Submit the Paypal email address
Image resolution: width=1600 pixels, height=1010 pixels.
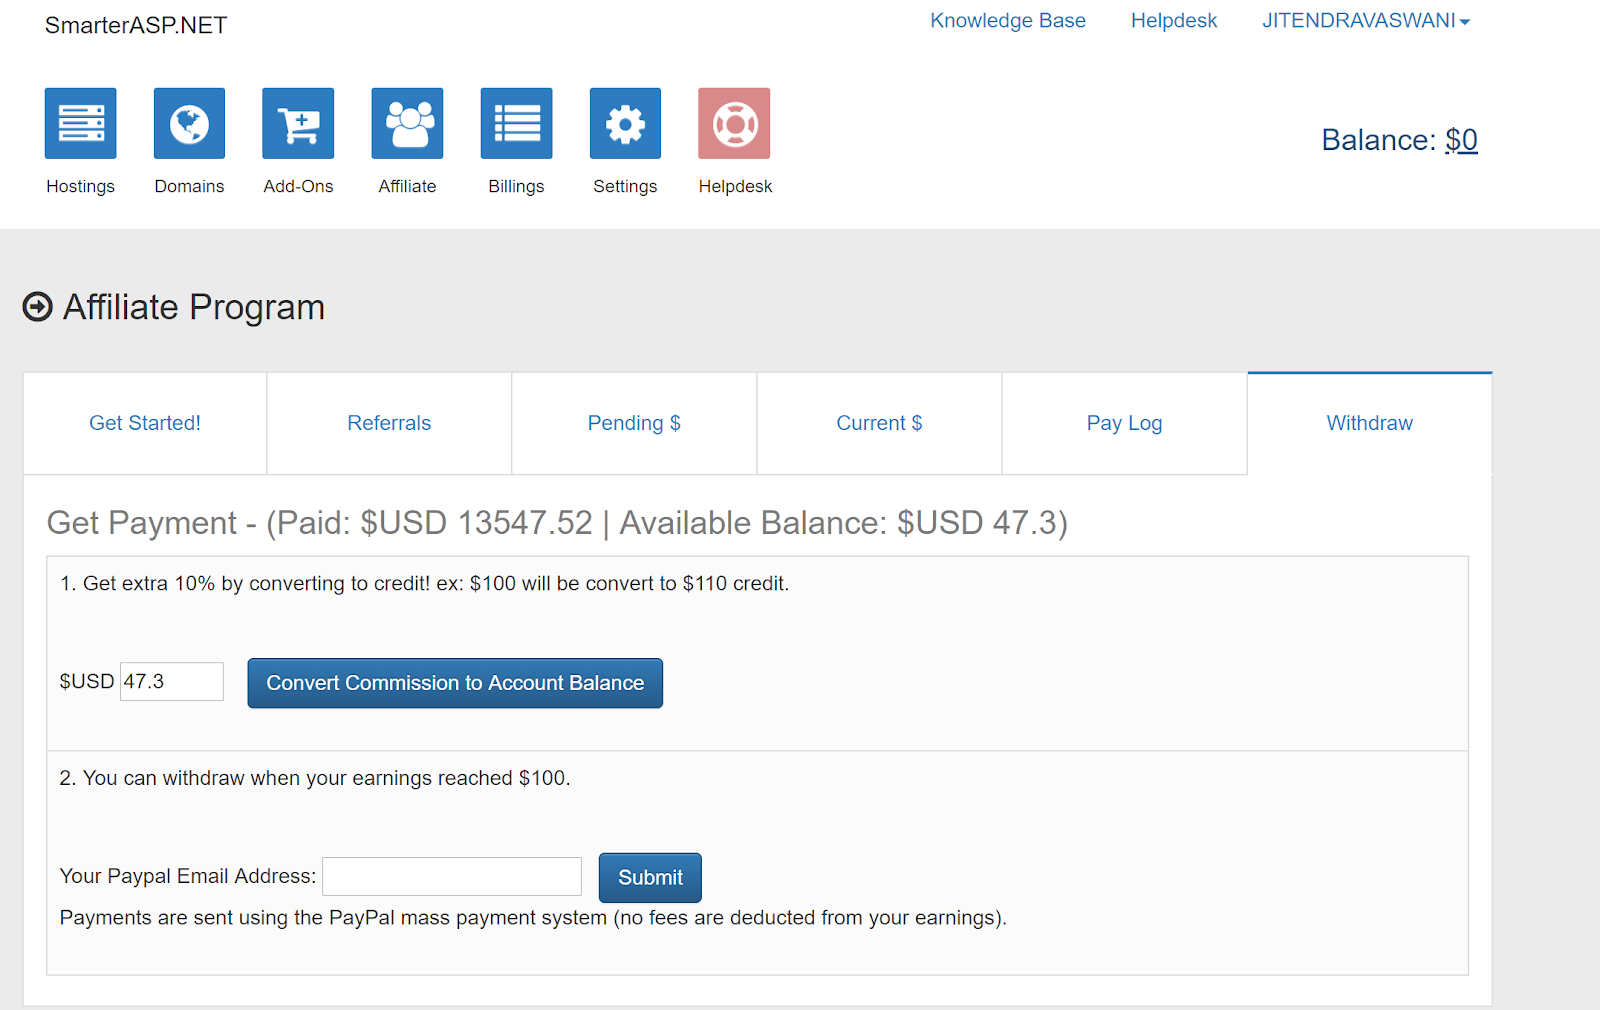click(650, 877)
